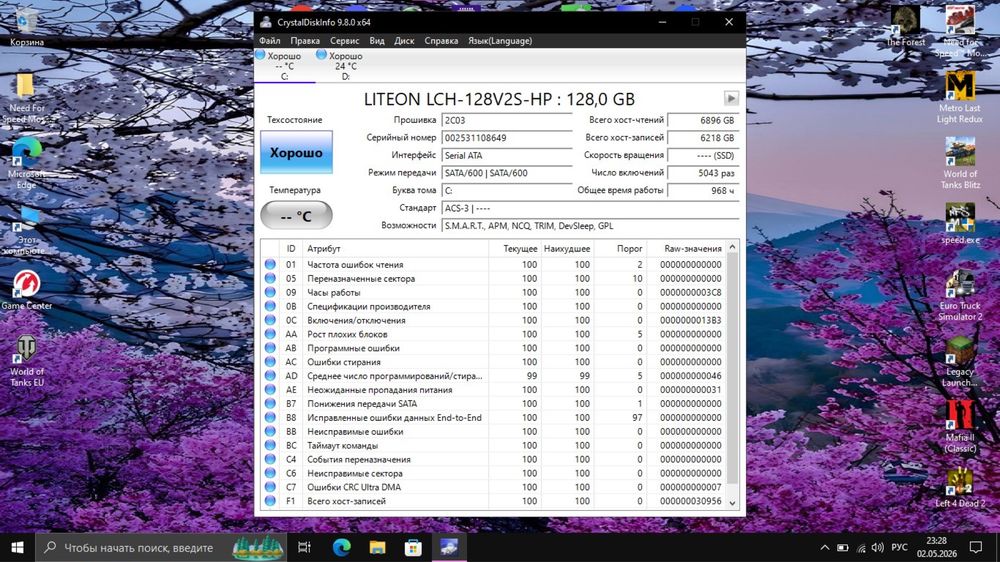Select disk D: tab at 24 °C
This screenshot has width=1000, height=562.
tap(345, 66)
